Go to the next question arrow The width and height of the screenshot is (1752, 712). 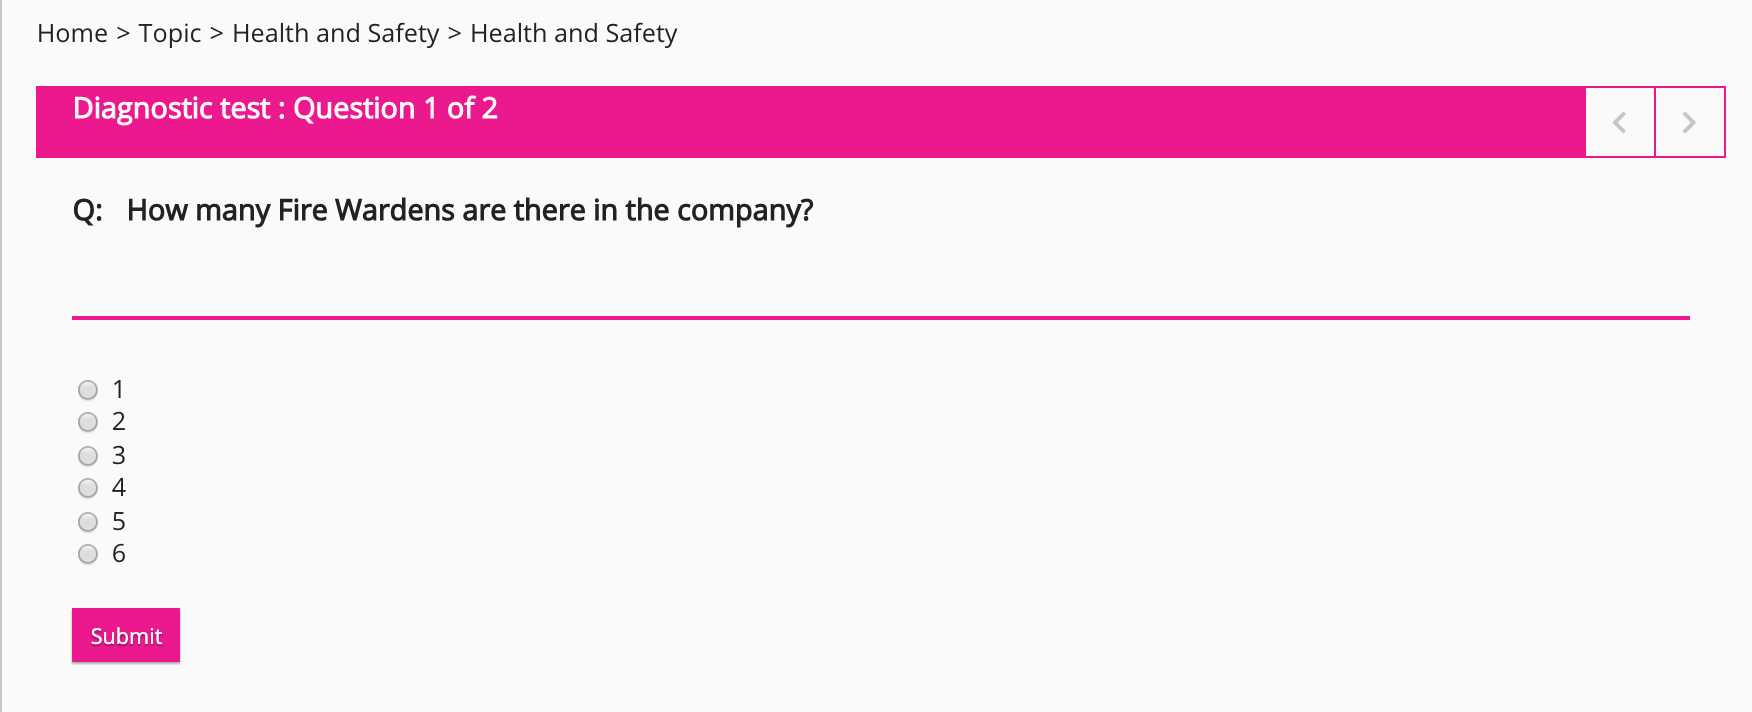pos(1690,122)
